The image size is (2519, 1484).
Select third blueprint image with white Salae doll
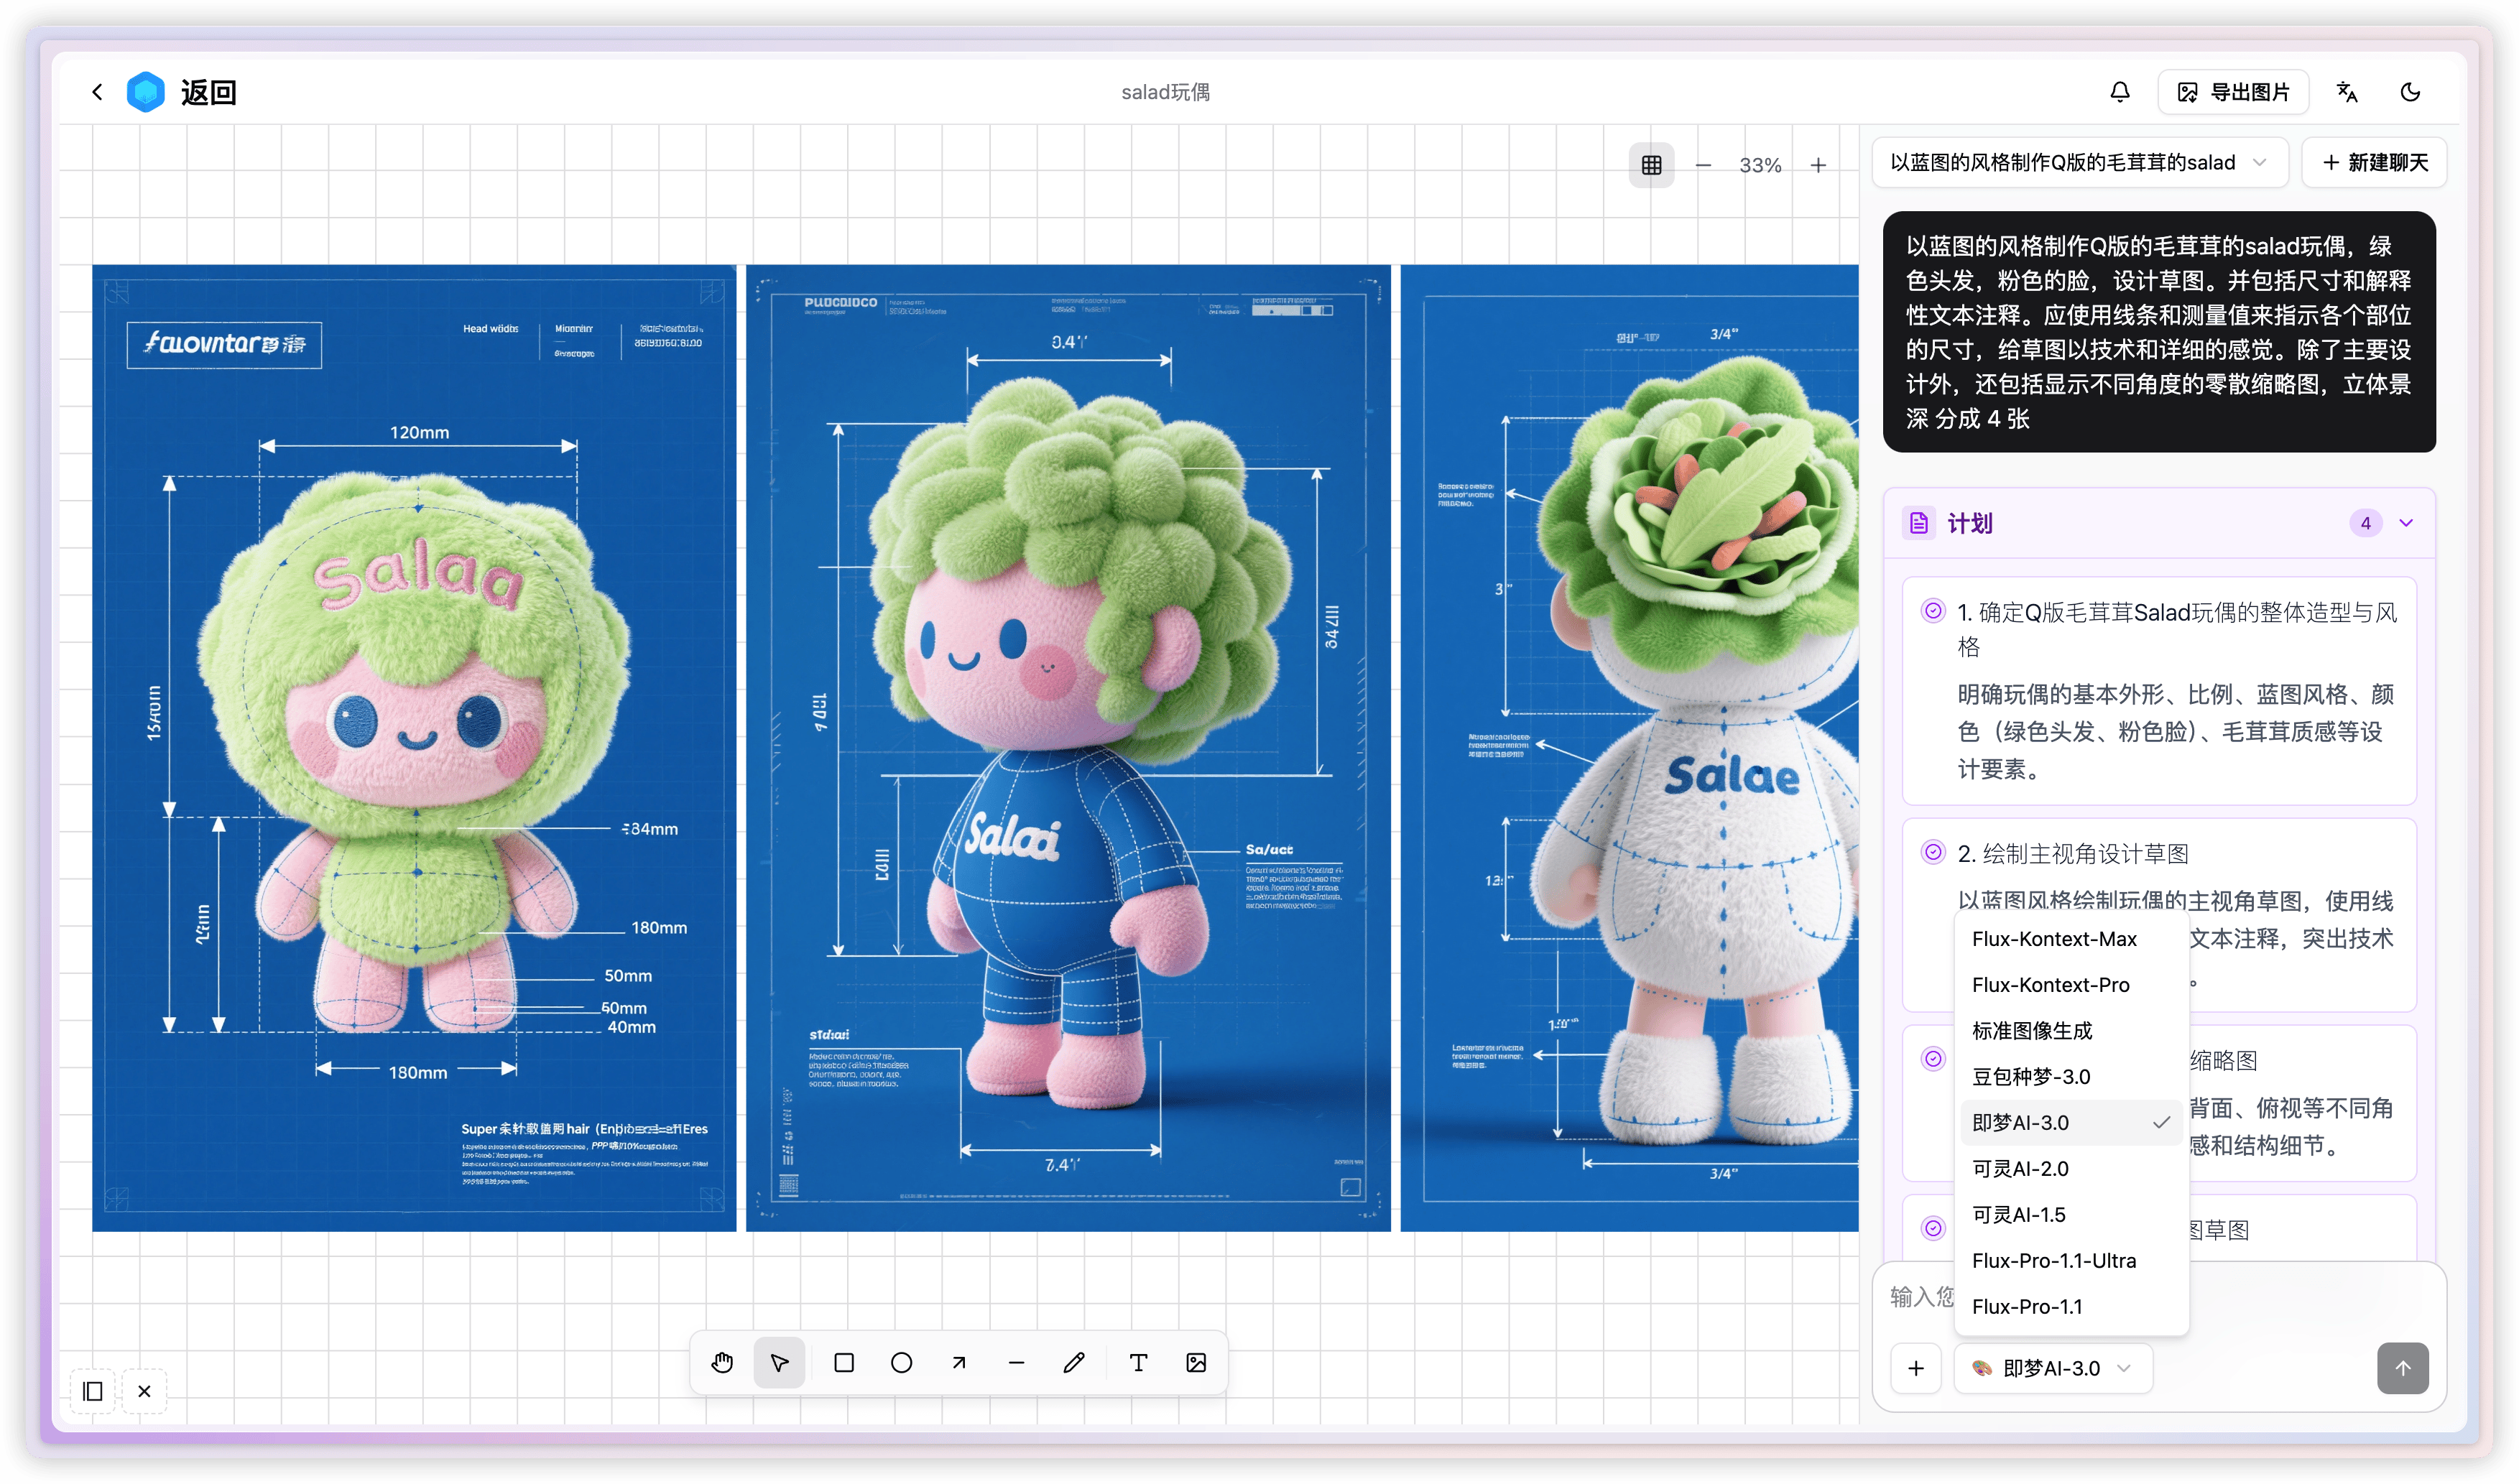(1629, 748)
